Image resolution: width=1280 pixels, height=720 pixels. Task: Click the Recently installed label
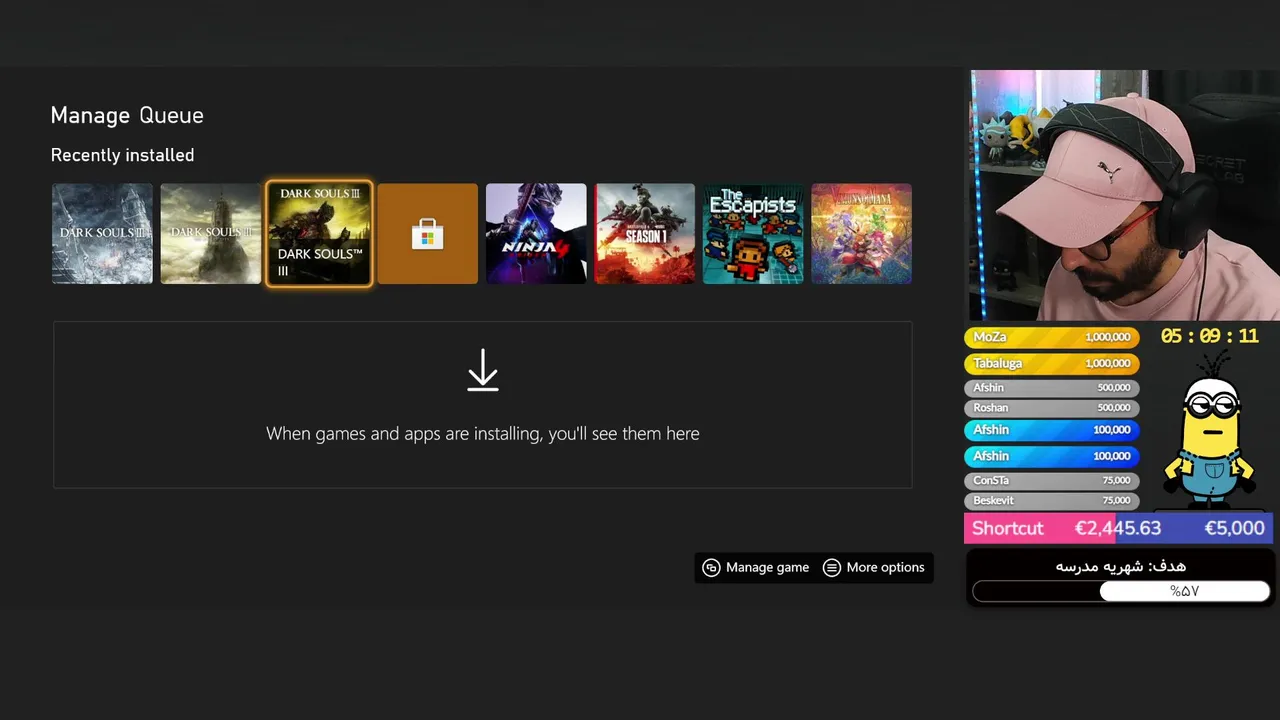point(122,155)
